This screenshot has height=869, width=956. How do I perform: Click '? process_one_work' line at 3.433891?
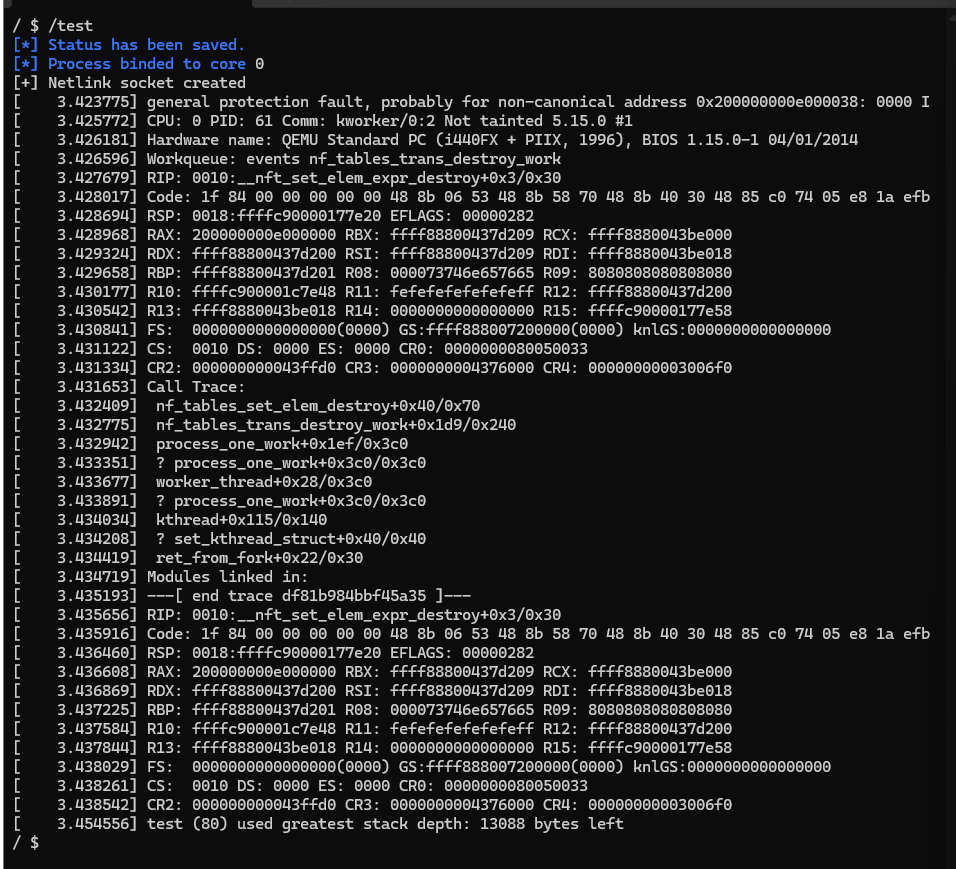[219, 501]
